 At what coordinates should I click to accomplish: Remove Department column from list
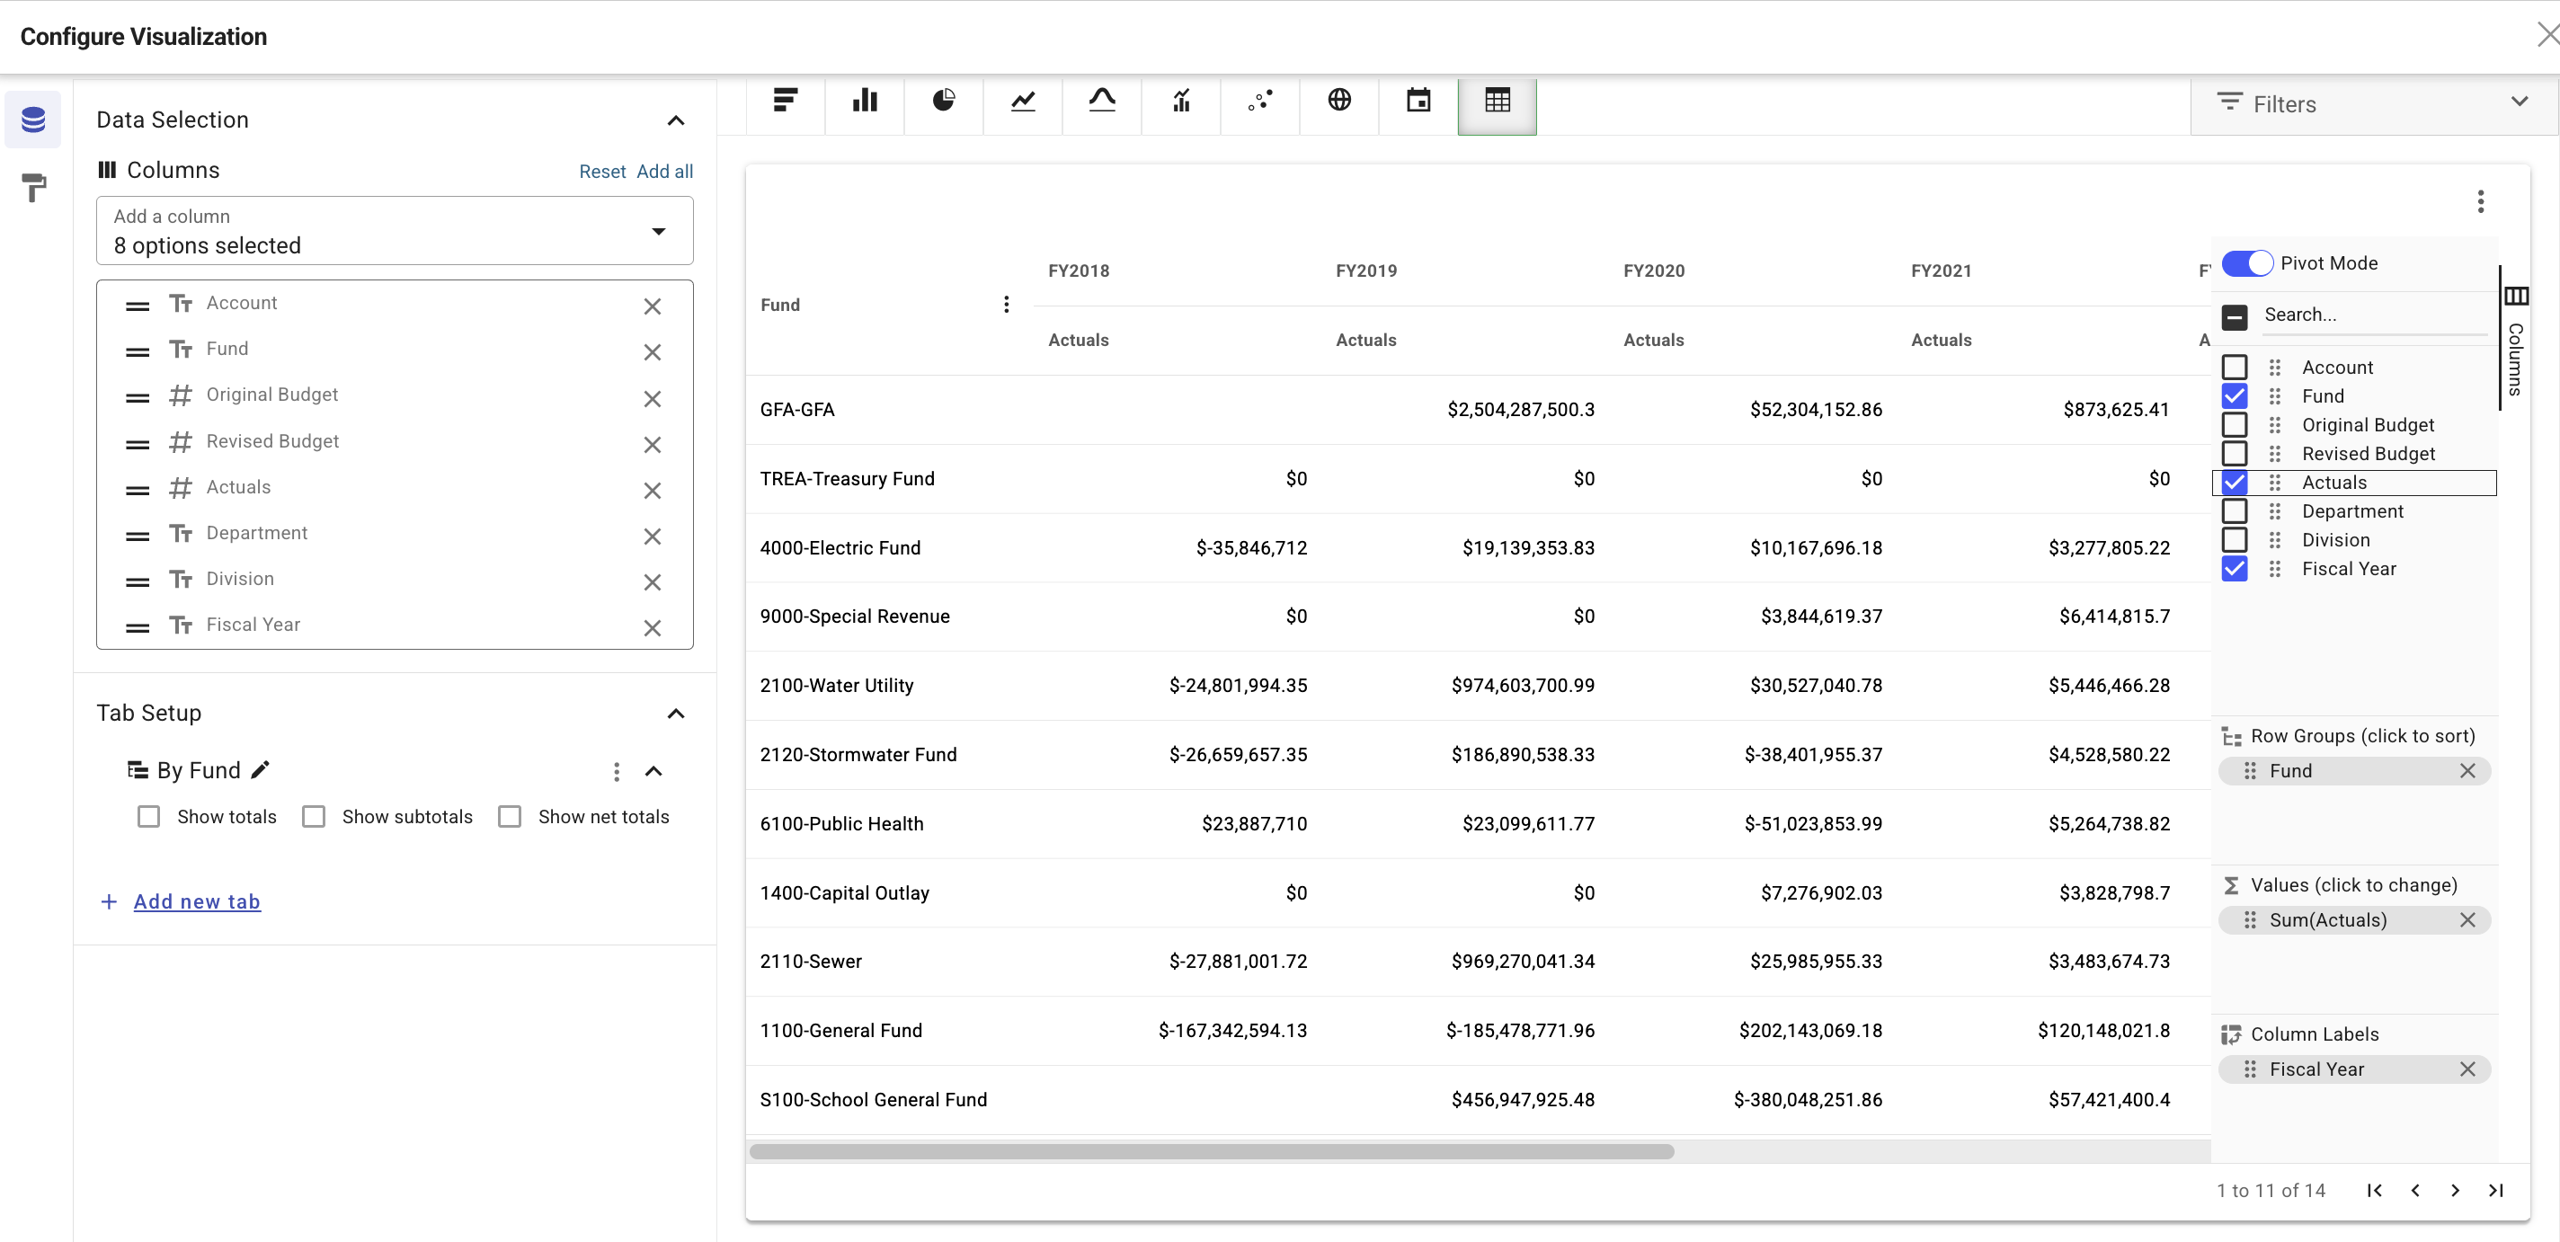point(652,536)
